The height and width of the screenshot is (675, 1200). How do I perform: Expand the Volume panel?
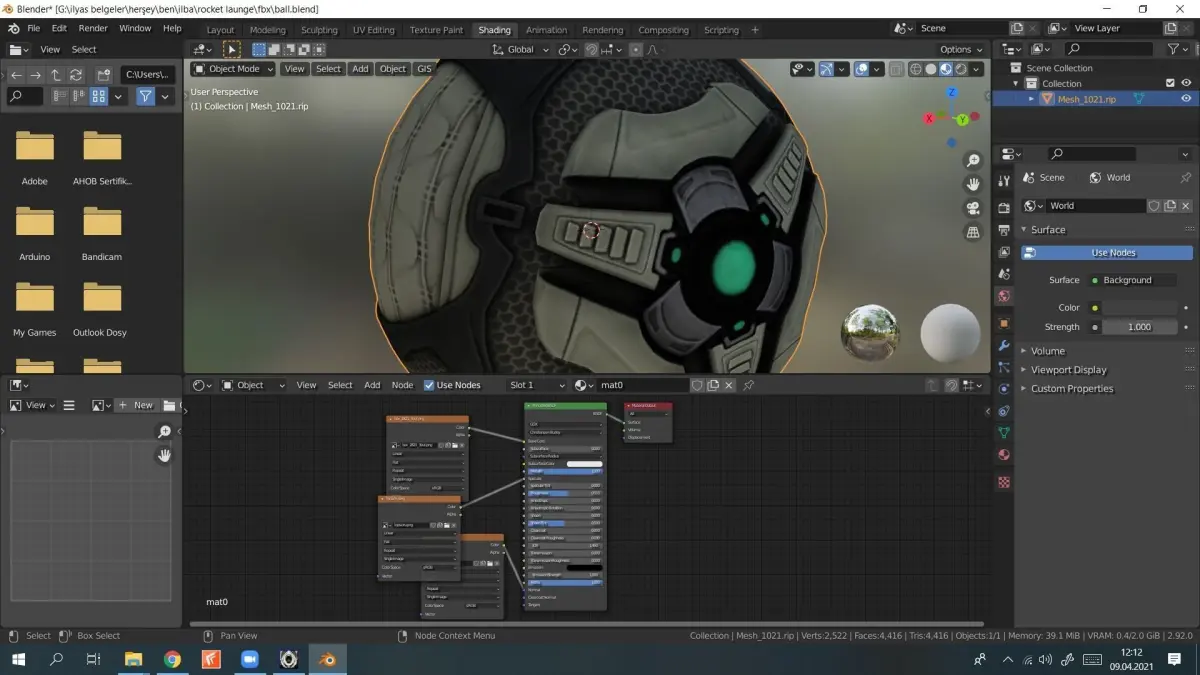[1048, 351]
